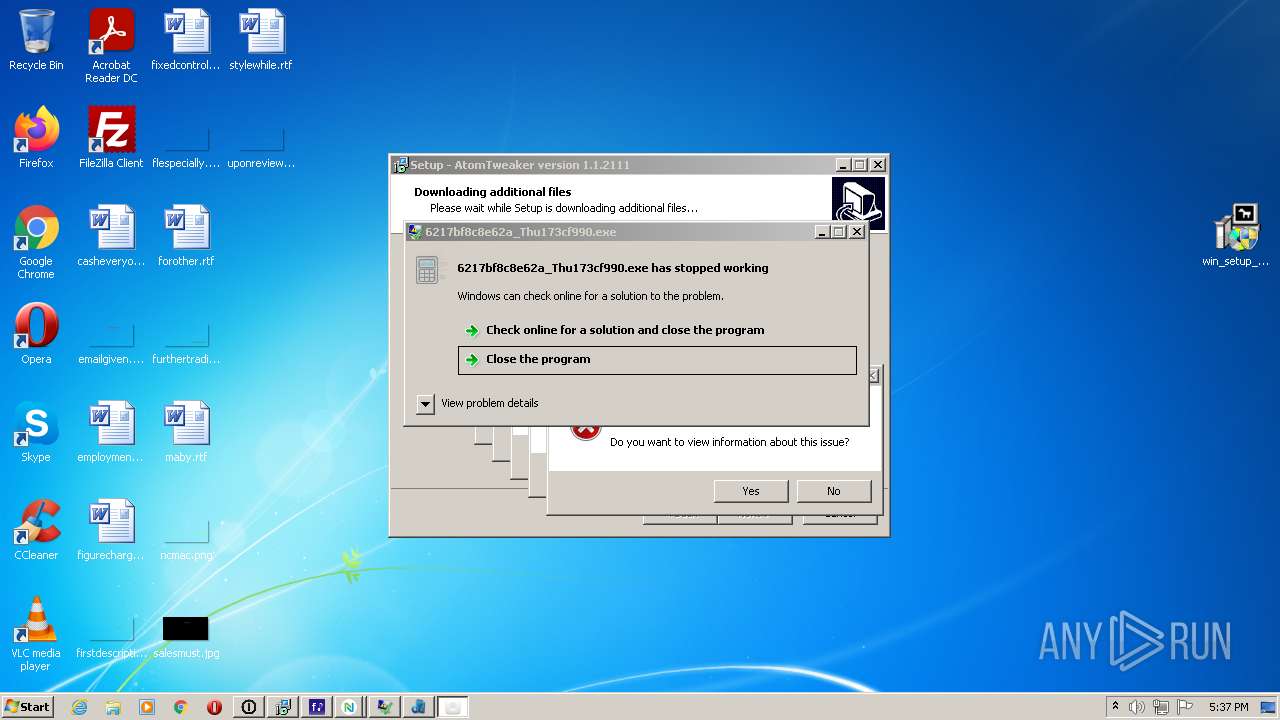The height and width of the screenshot is (720, 1280).
Task: Open the Start menu
Action: point(27,706)
